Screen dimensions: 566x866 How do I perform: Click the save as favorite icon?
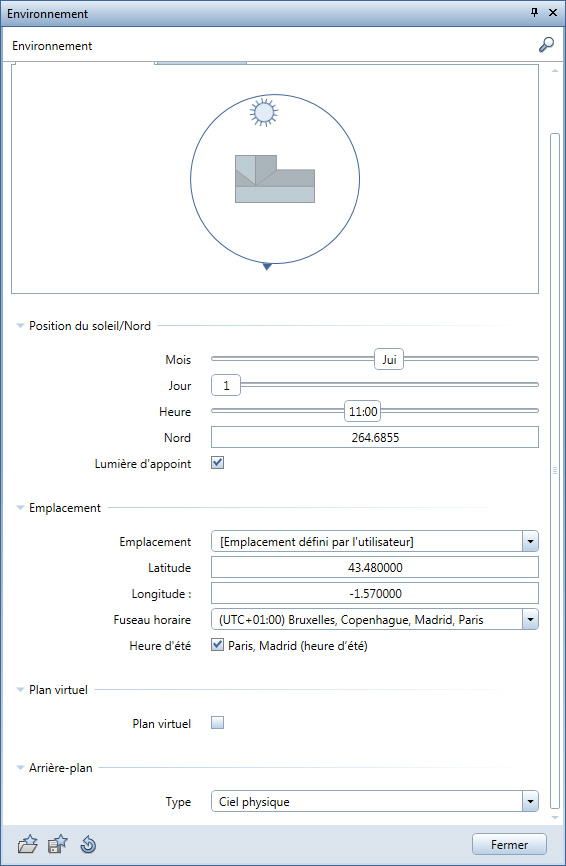(x=57, y=844)
